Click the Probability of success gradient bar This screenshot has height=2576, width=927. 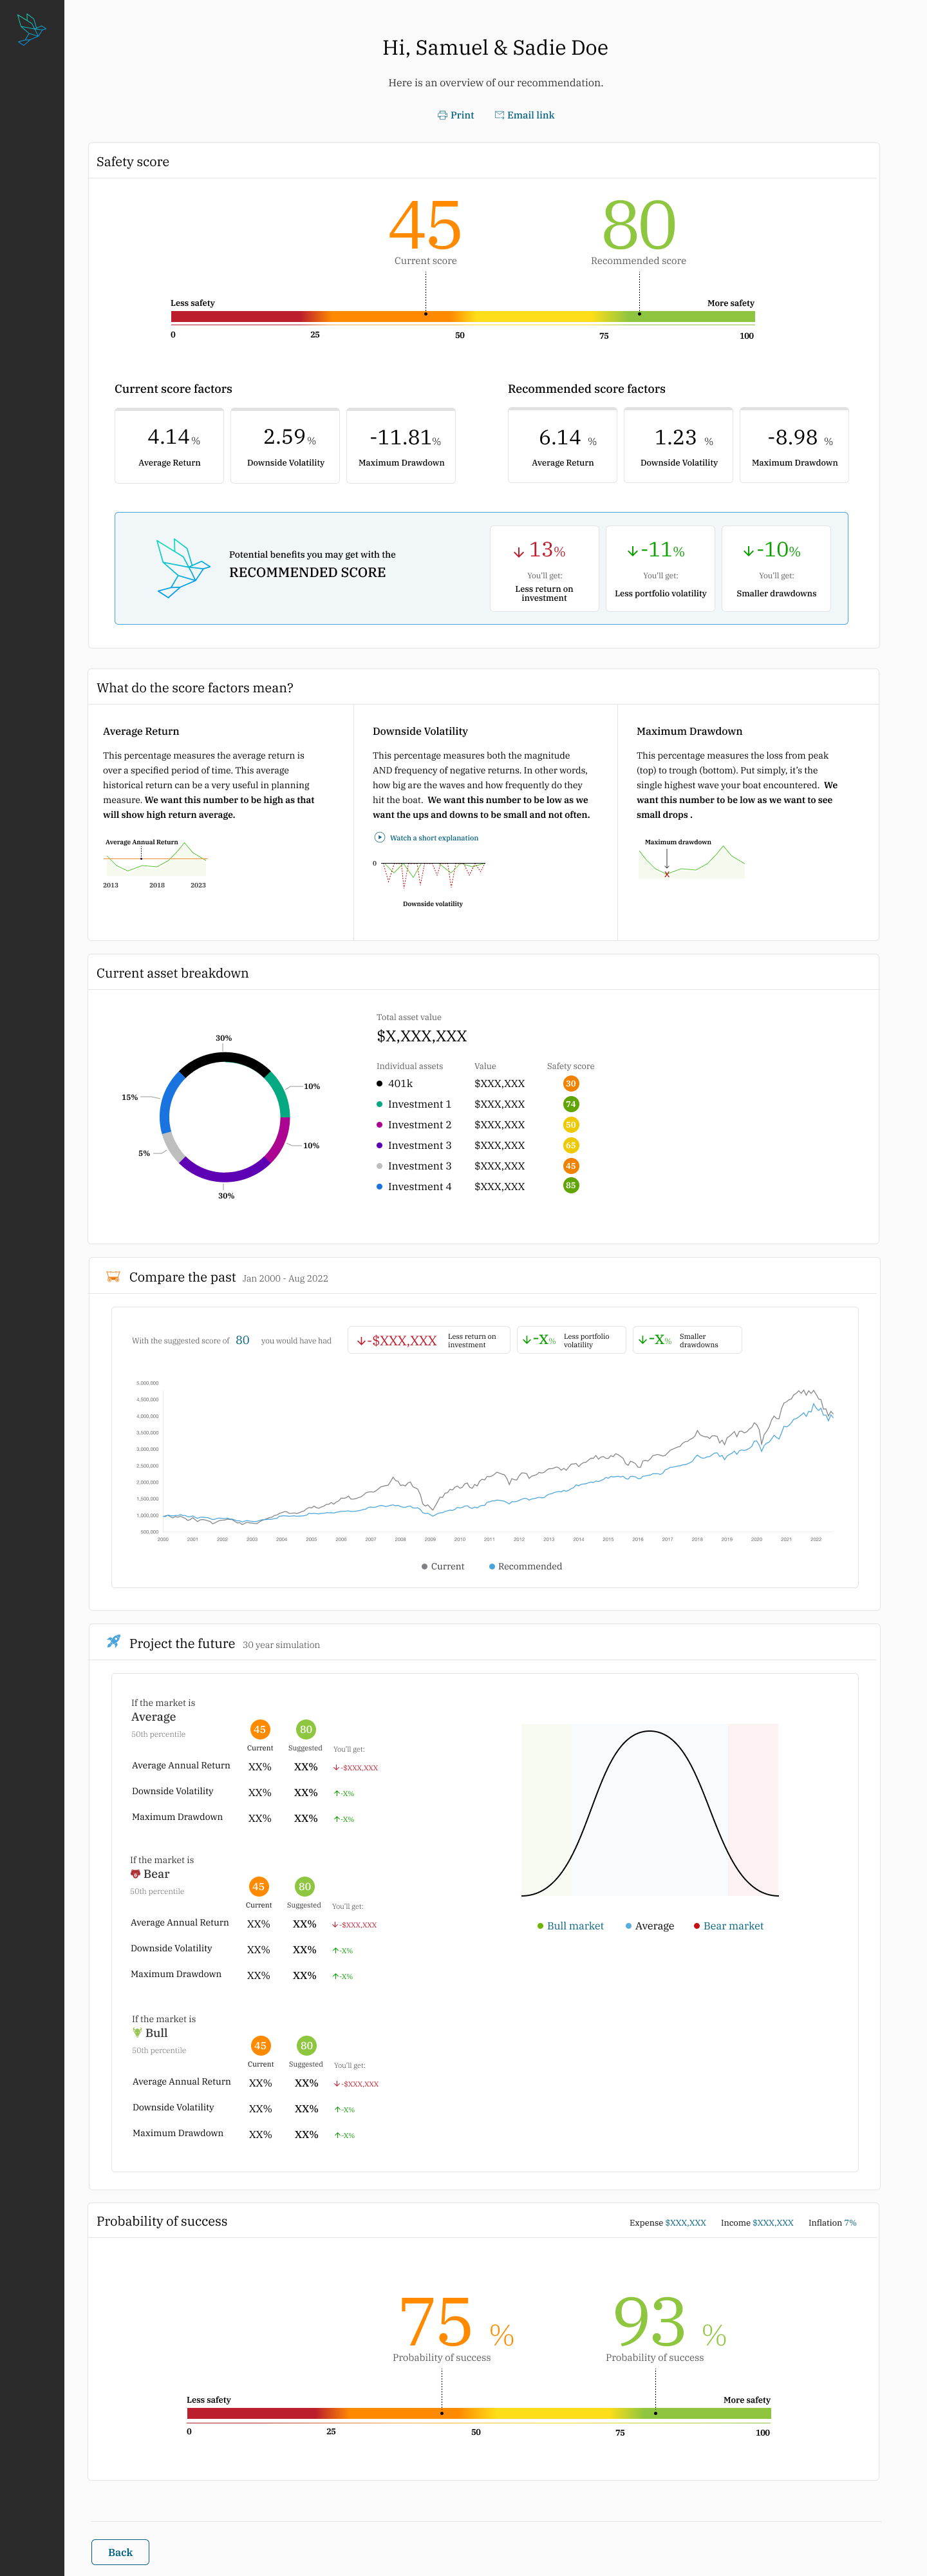click(479, 2414)
